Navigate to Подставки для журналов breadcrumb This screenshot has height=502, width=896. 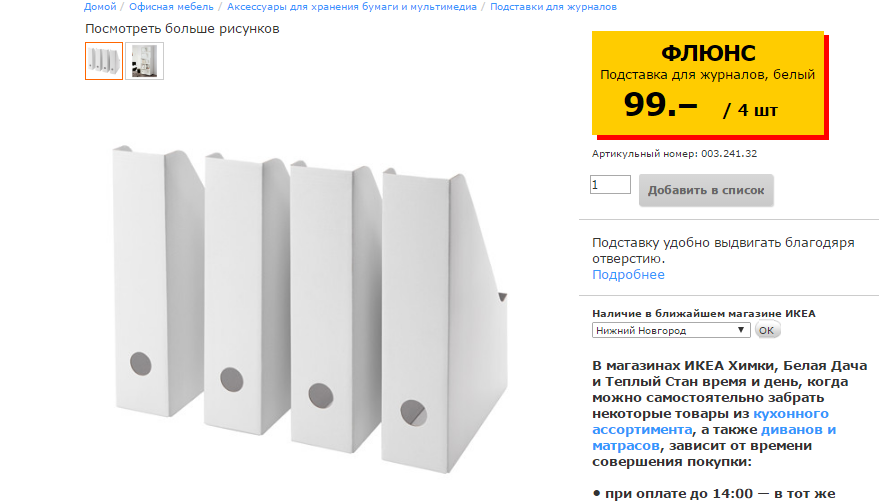tap(553, 7)
